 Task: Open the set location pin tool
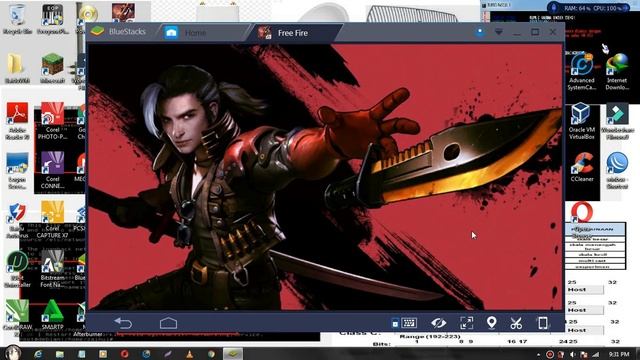tap(491, 323)
